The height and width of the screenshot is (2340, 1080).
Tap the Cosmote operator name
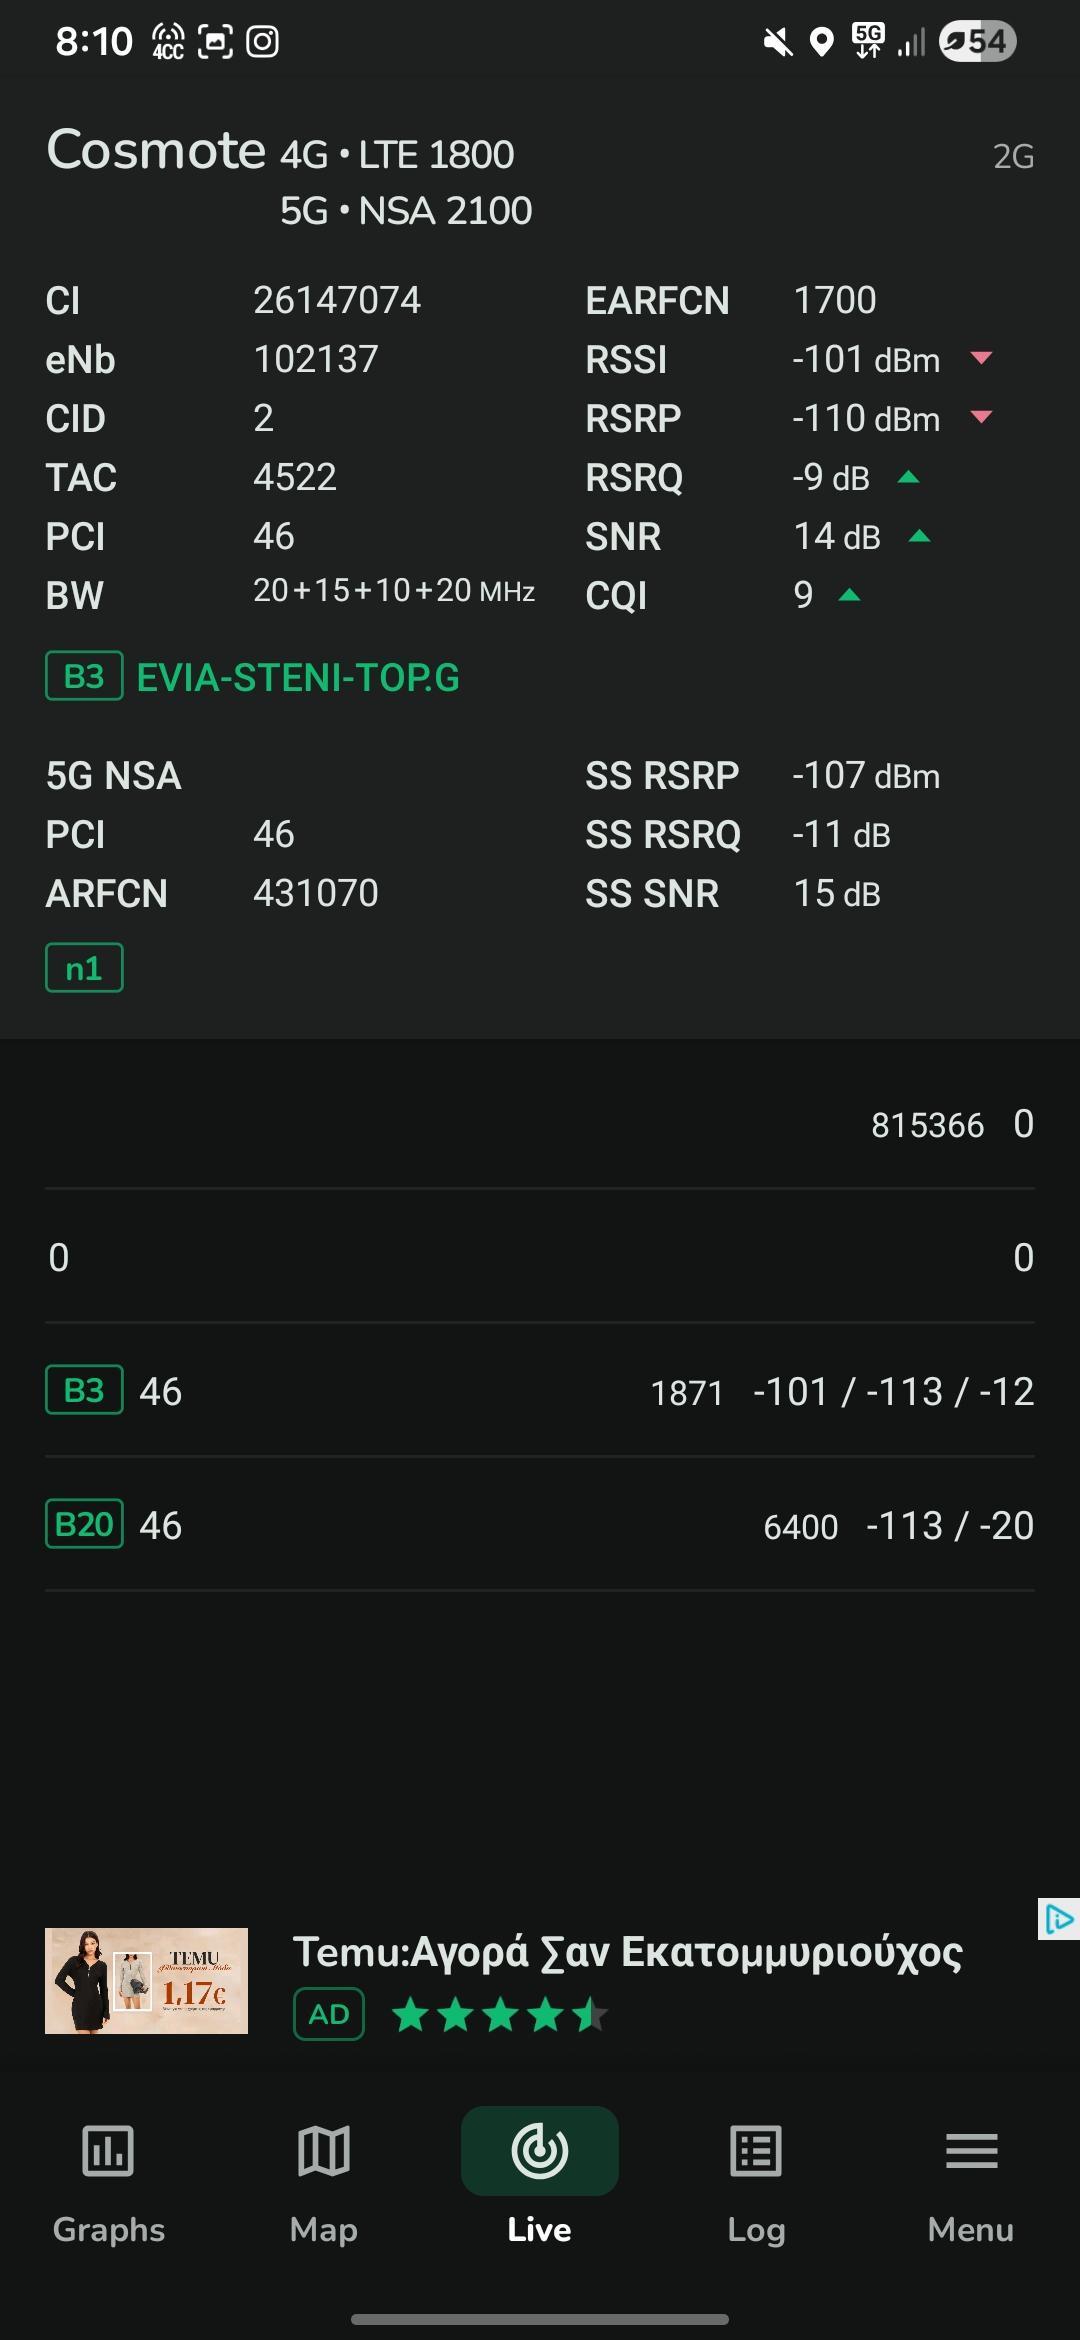click(x=156, y=151)
